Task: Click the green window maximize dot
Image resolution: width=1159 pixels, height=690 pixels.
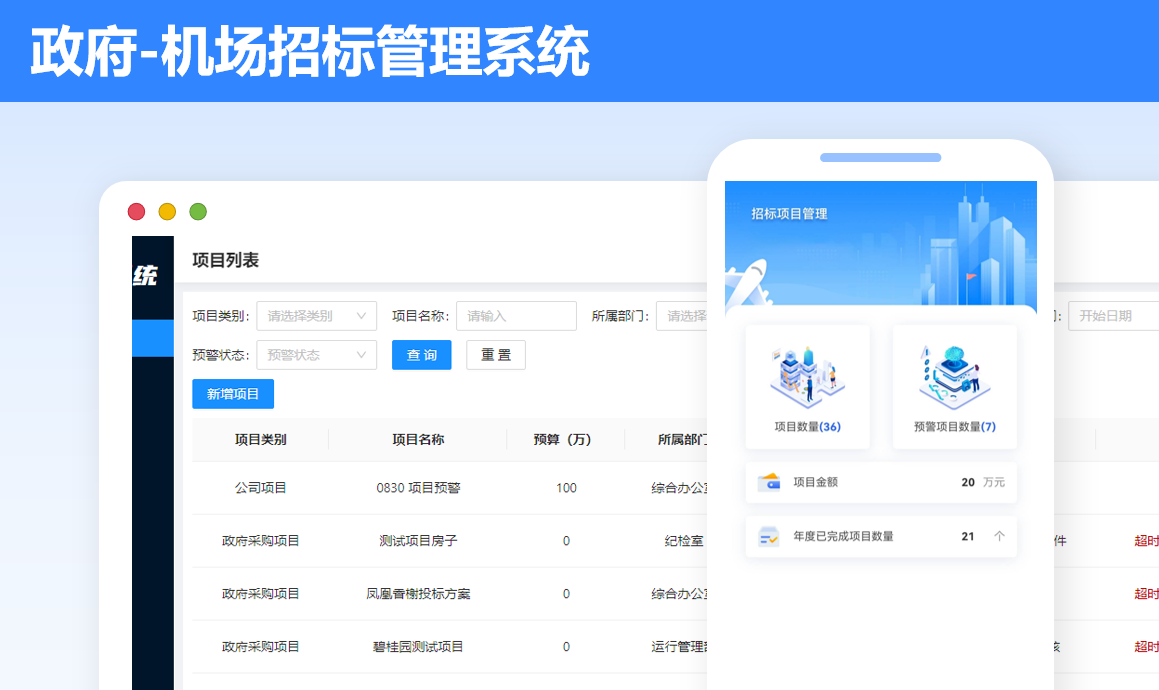Action: tap(198, 212)
